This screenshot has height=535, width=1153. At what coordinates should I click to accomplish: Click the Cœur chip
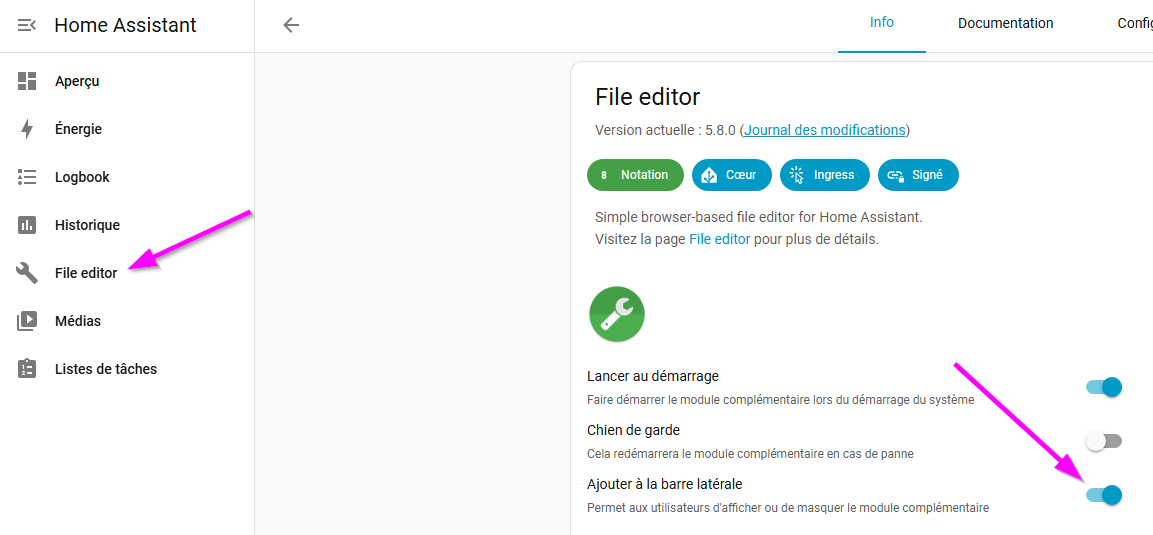coord(732,175)
